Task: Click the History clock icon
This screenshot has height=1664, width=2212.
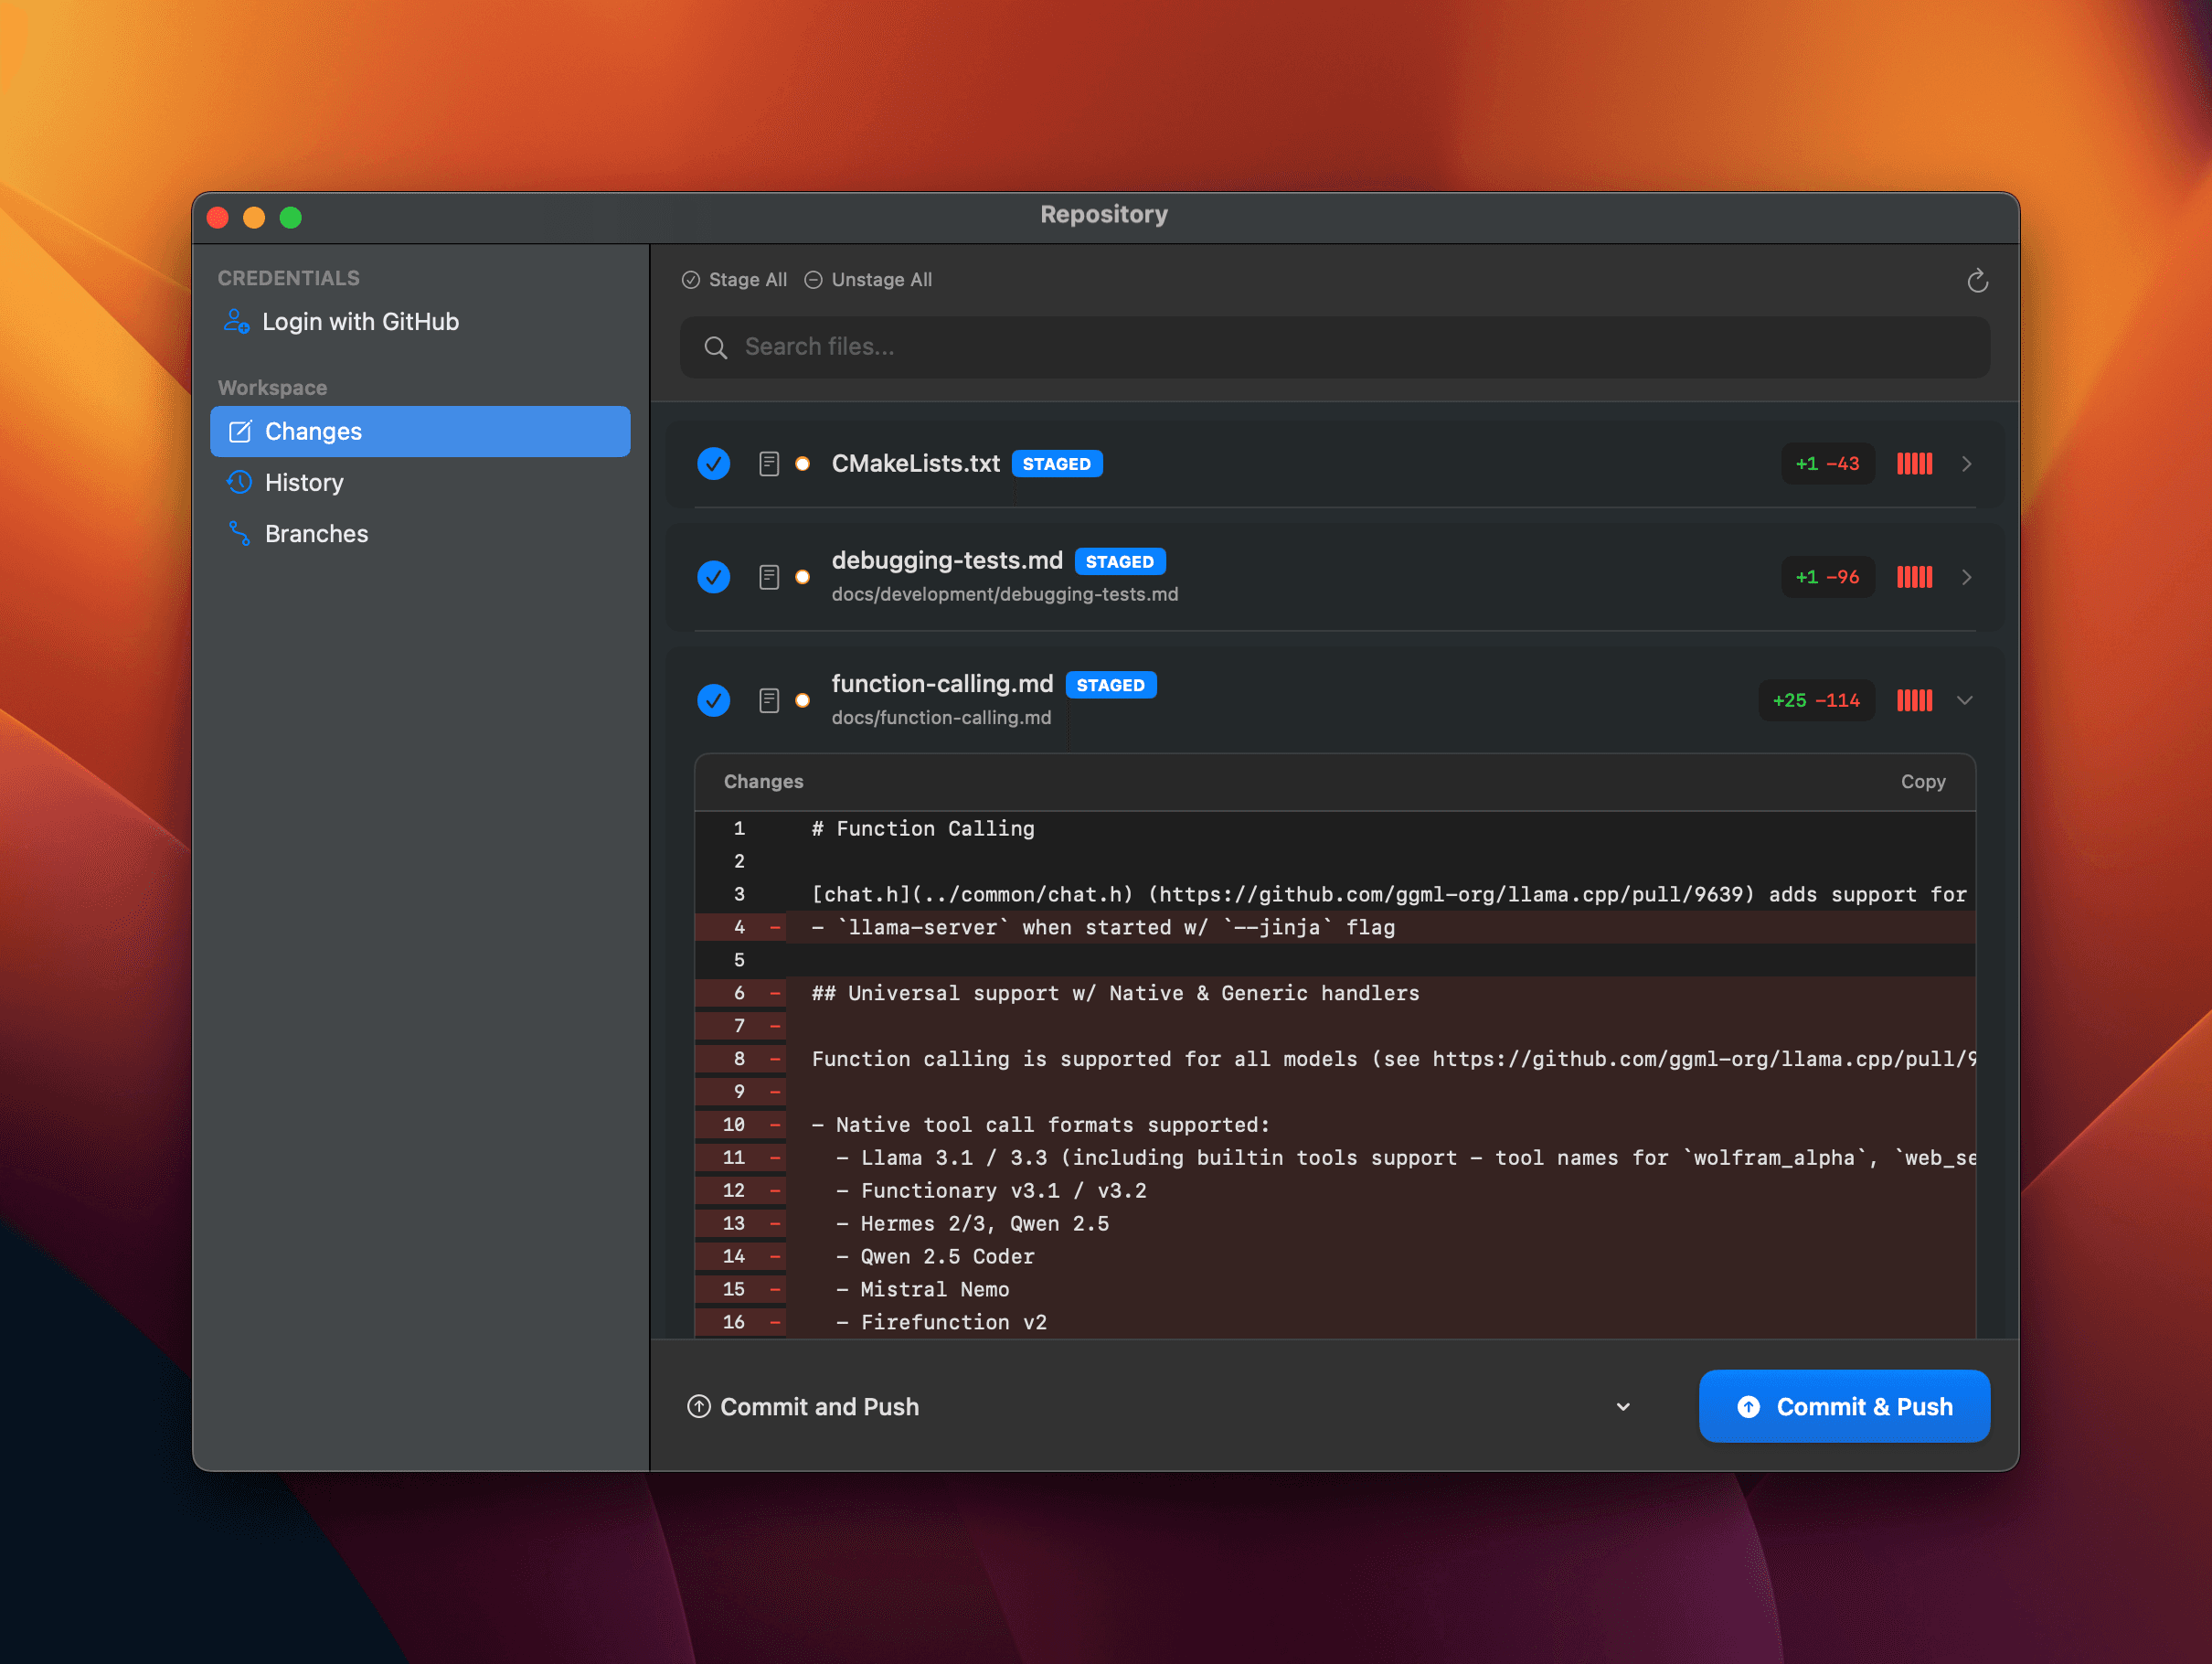Action: coord(239,482)
